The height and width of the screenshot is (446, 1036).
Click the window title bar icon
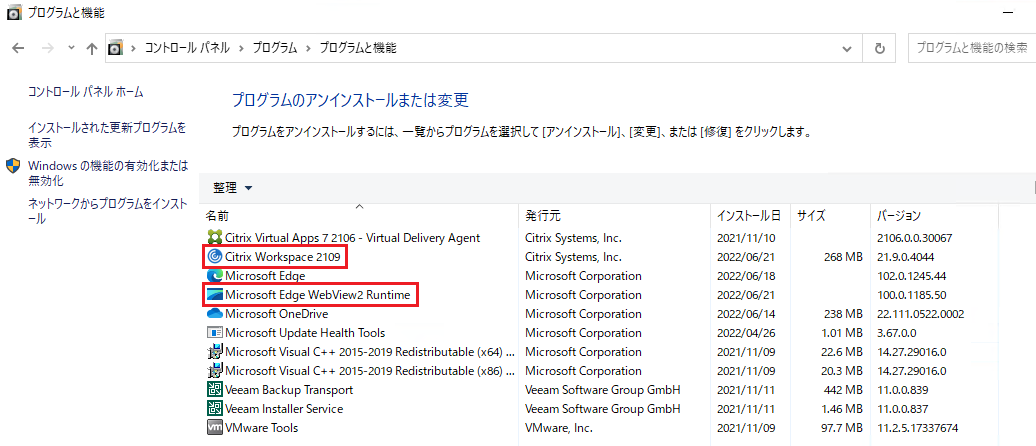14,13
